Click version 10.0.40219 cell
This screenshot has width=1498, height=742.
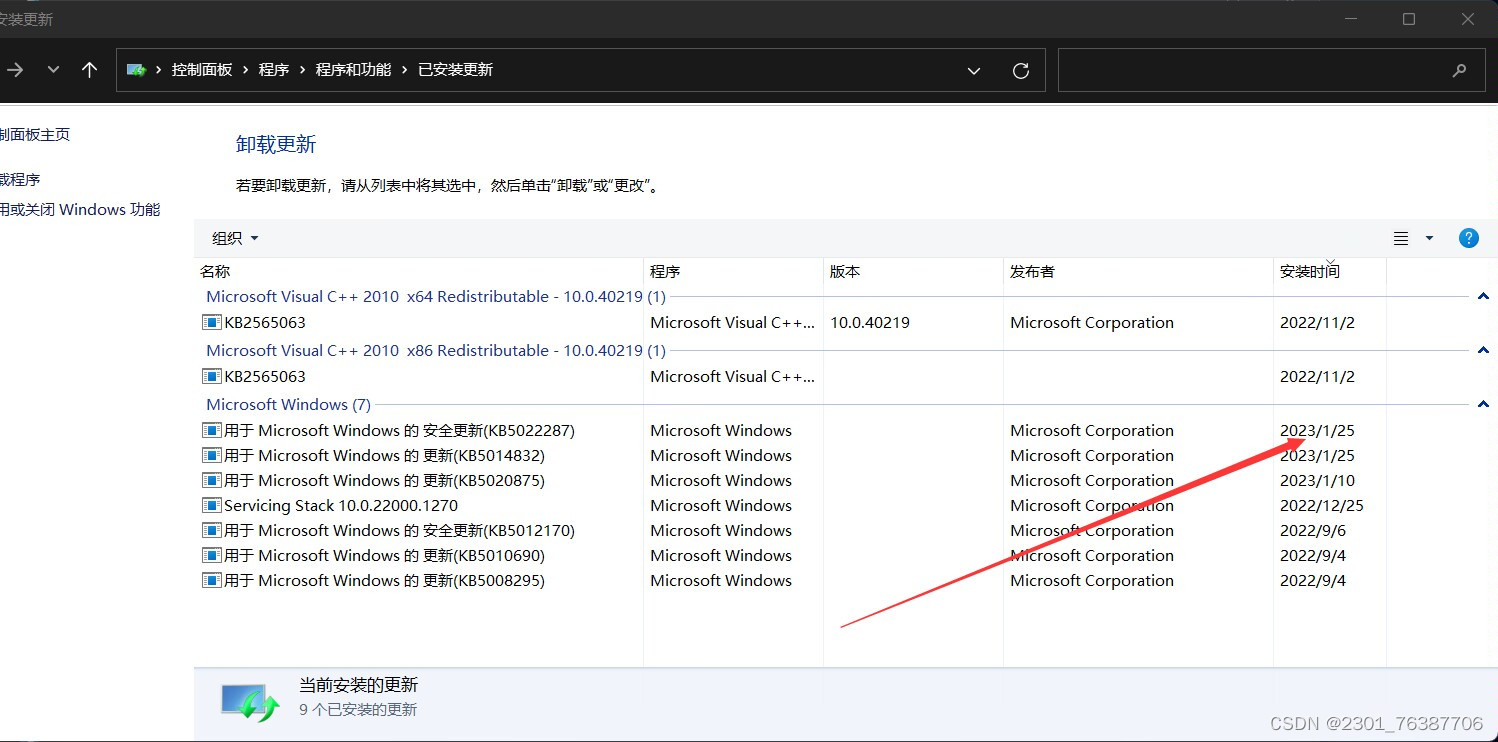(870, 323)
